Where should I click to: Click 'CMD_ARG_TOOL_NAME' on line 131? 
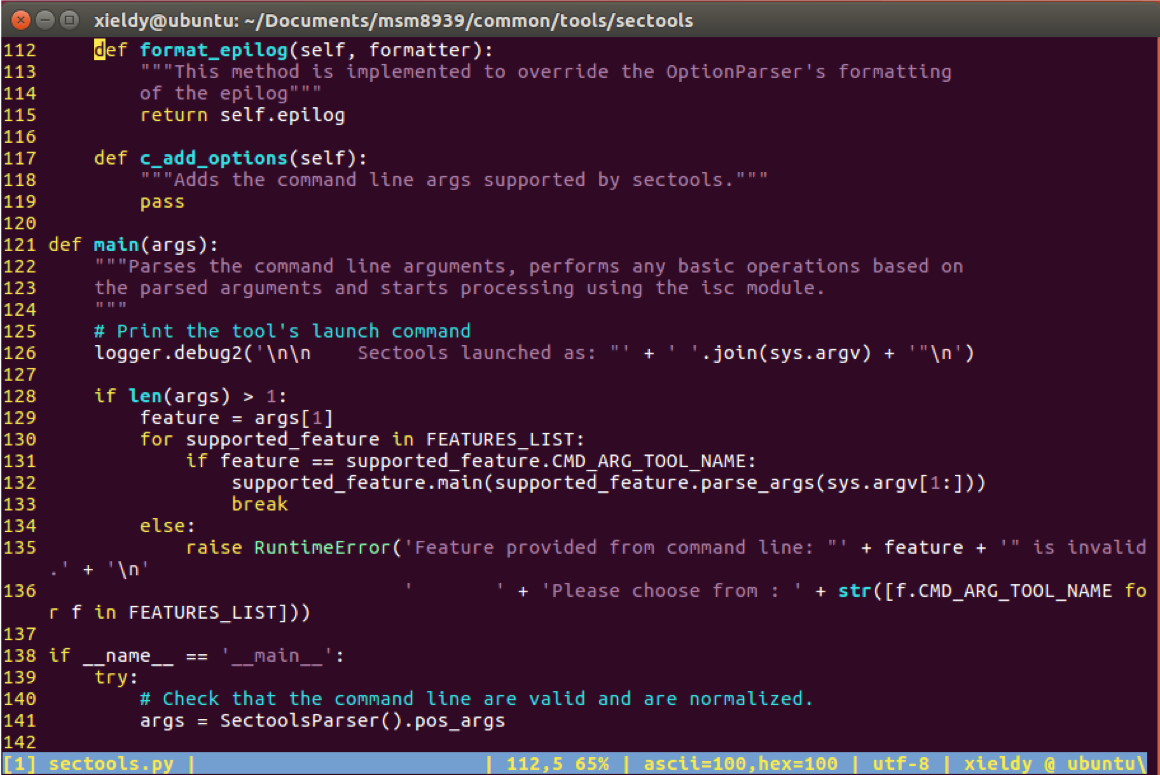648,461
